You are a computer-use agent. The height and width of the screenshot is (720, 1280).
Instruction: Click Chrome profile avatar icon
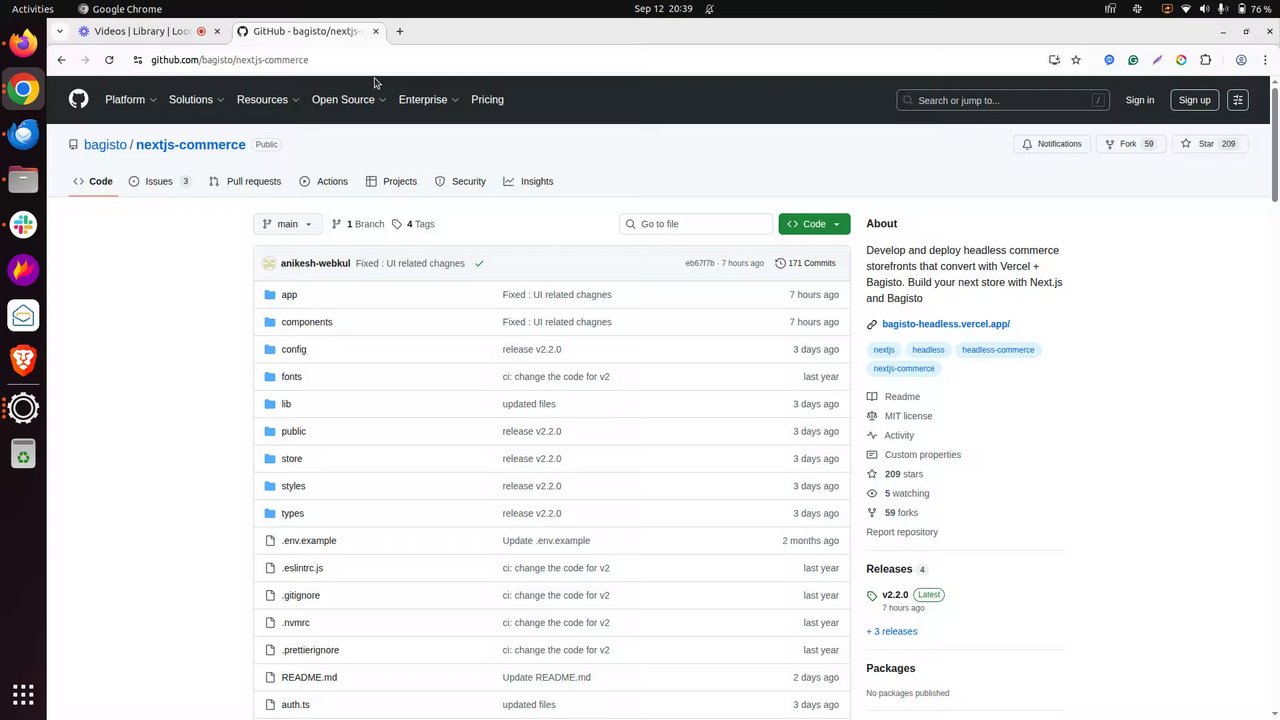[x=1241, y=60]
